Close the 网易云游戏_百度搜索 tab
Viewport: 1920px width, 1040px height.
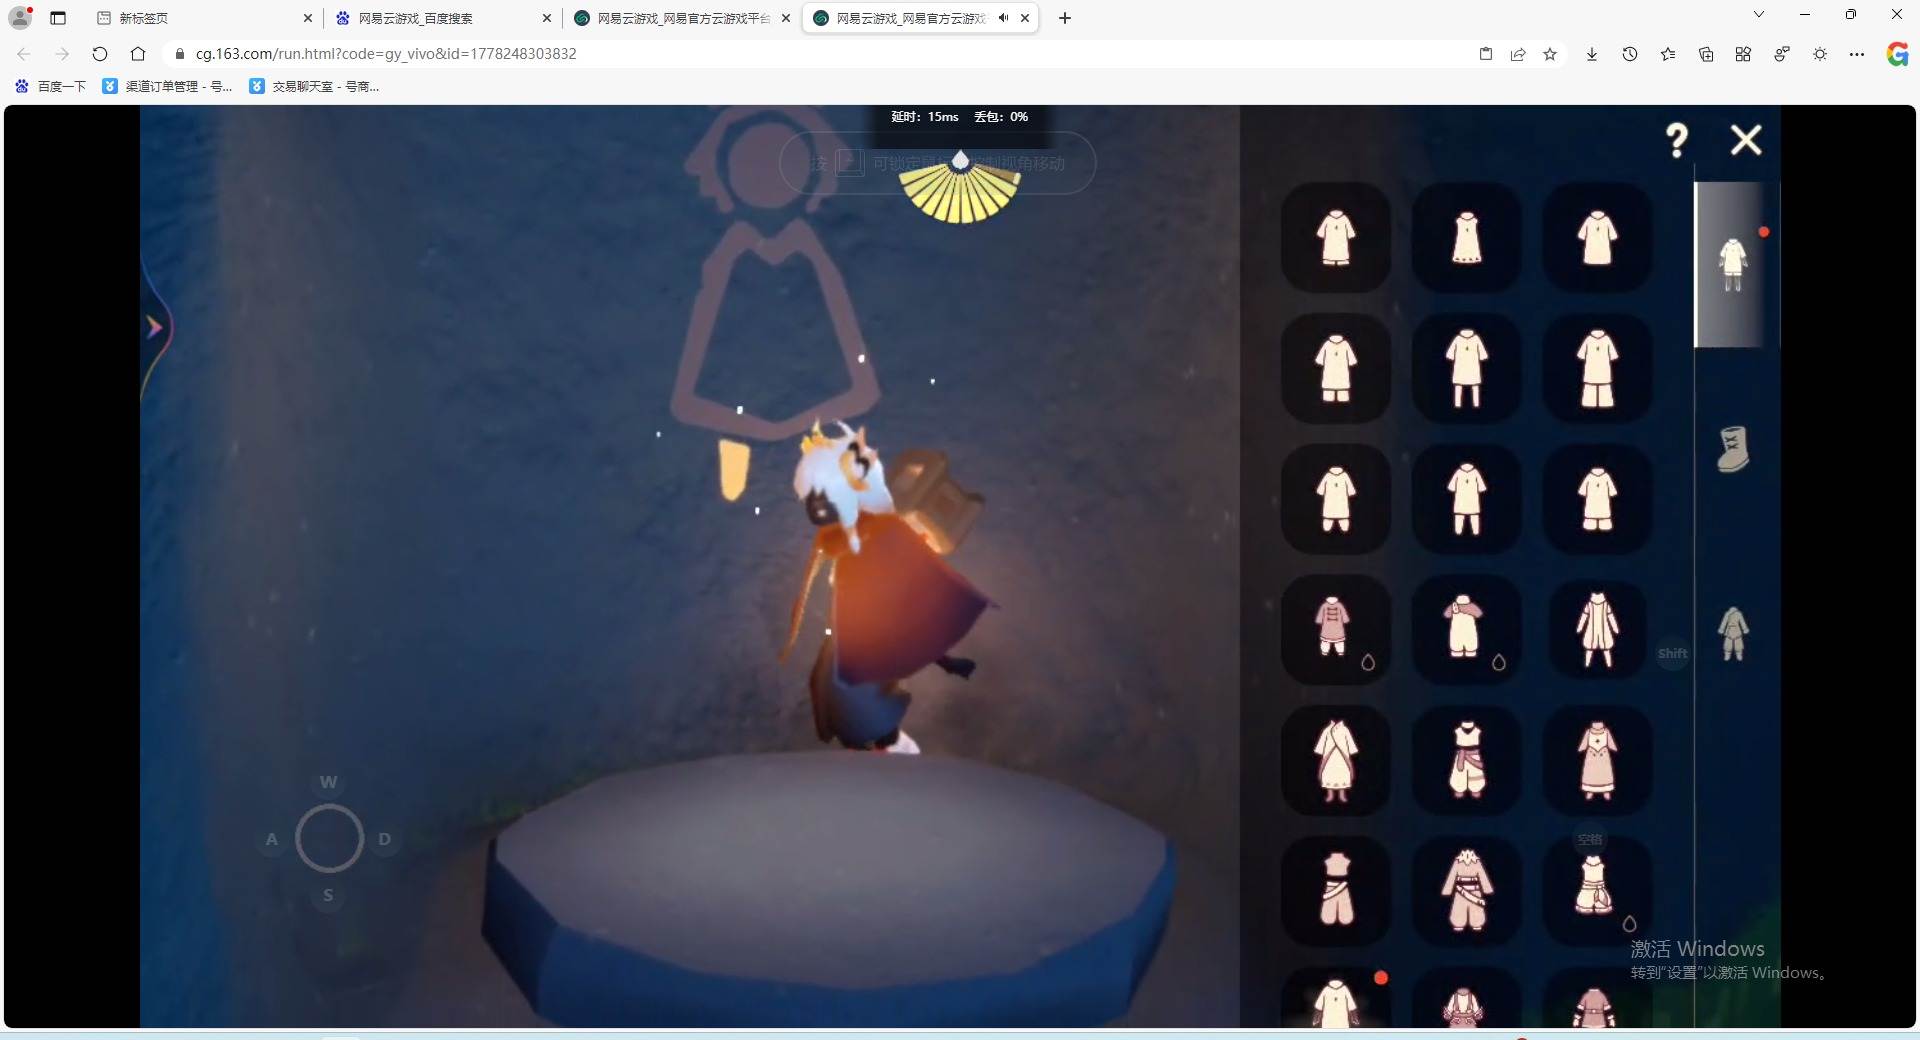546,18
